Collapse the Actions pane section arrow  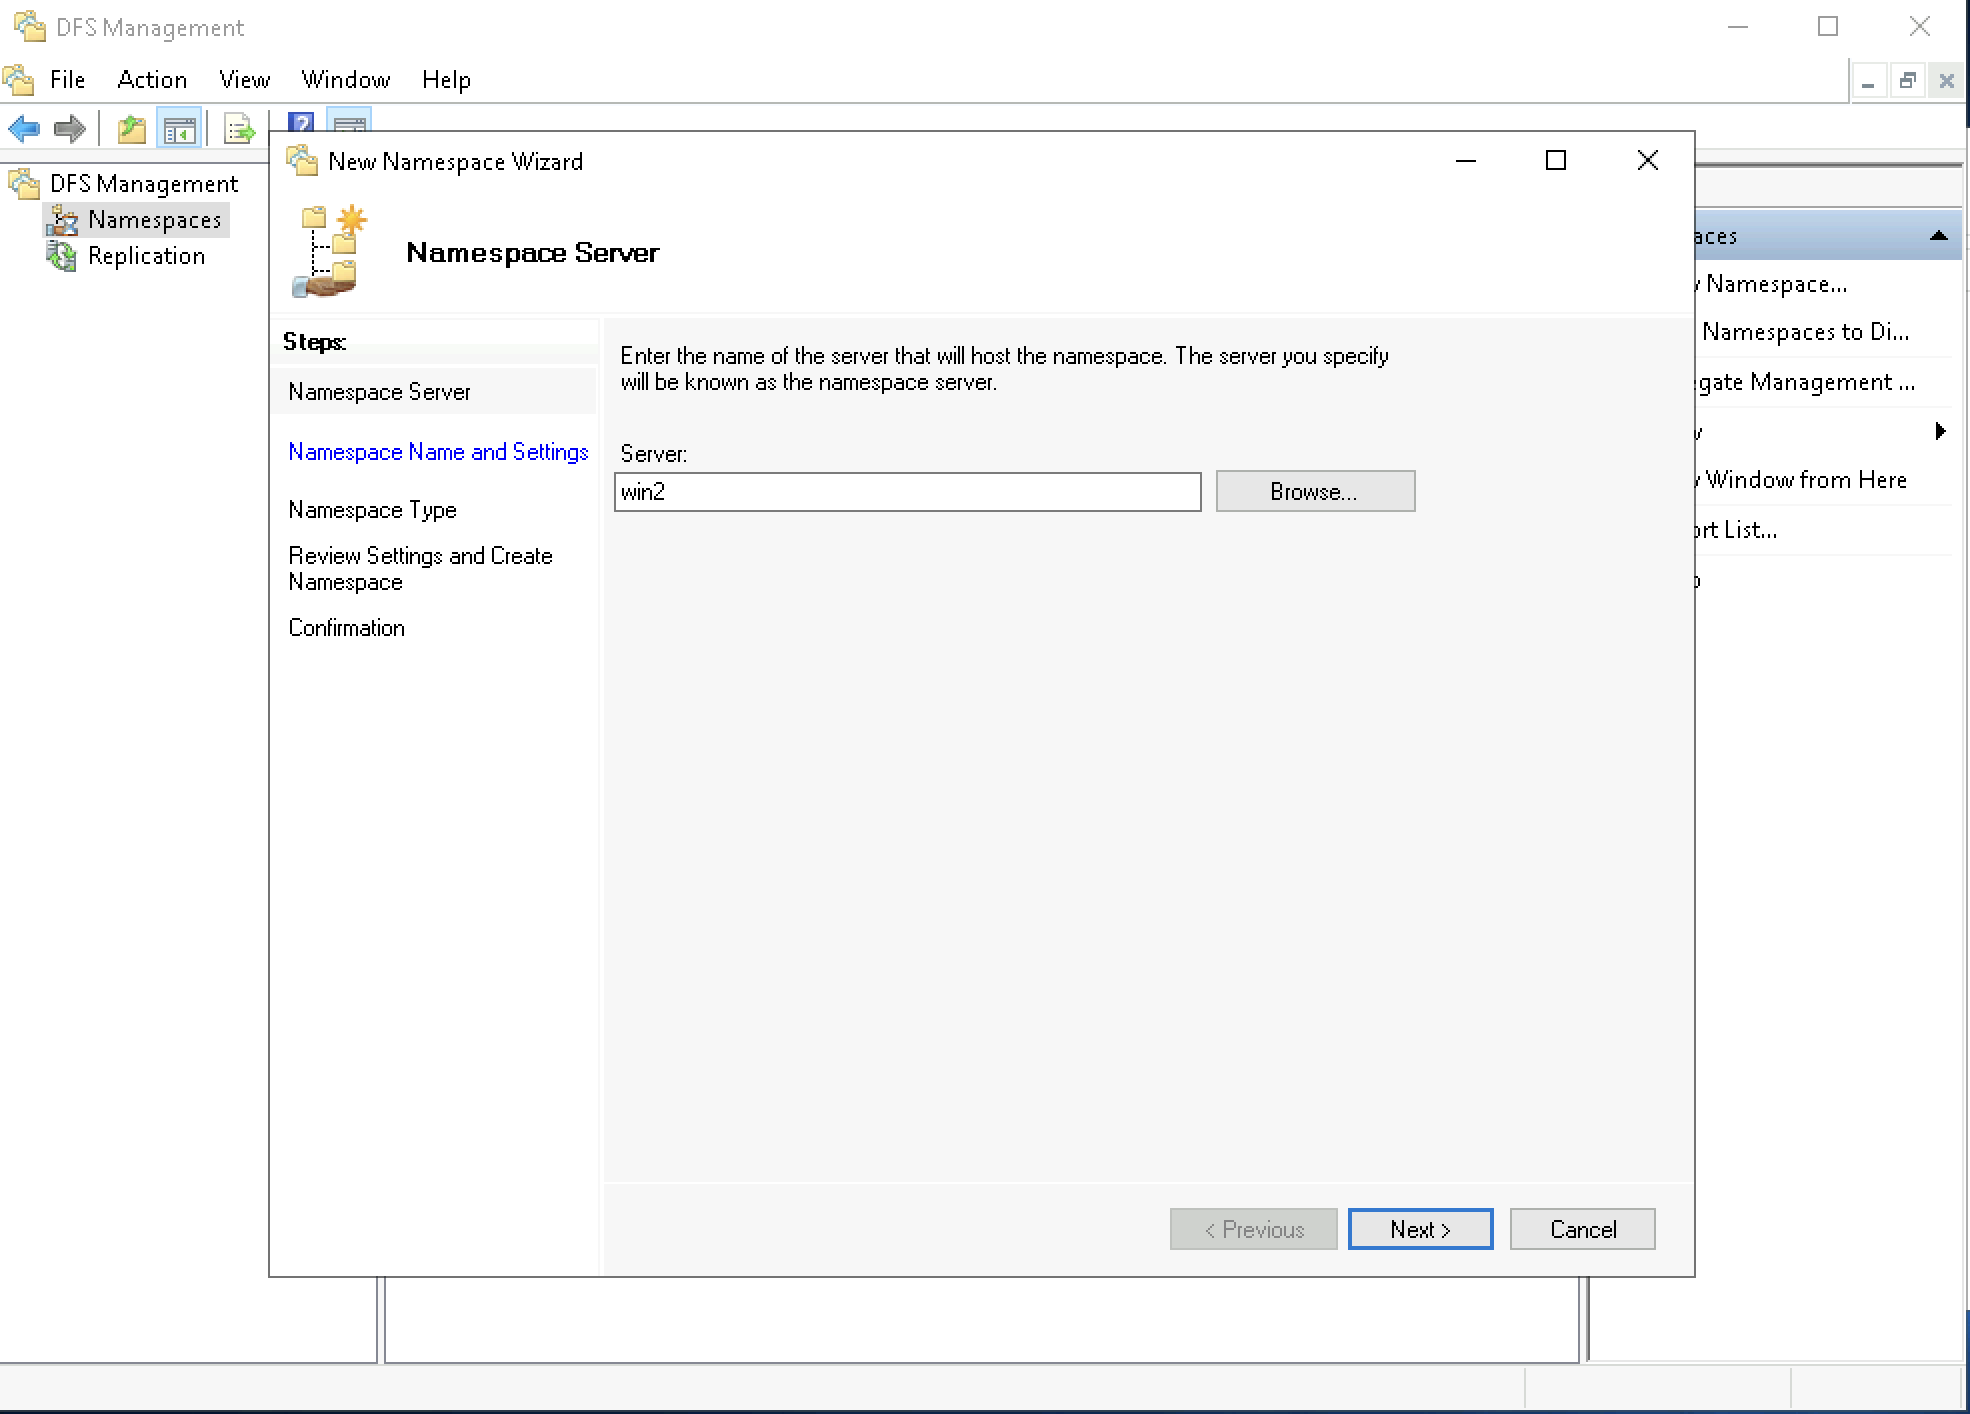[1938, 236]
